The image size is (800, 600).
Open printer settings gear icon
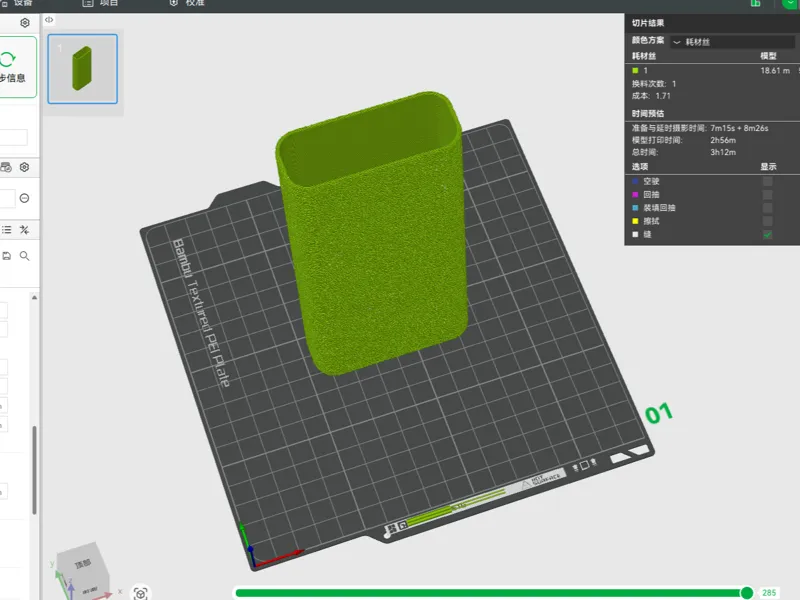24,23
